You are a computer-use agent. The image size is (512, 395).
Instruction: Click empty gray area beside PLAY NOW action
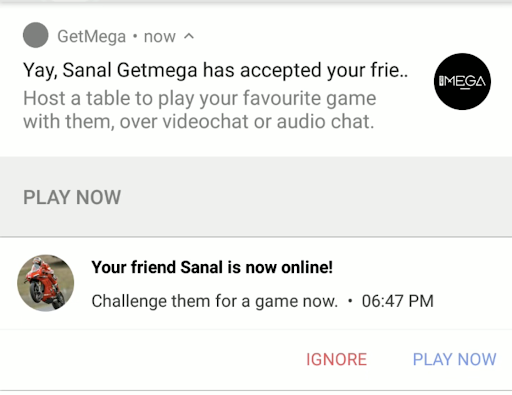tap(317, 197)
